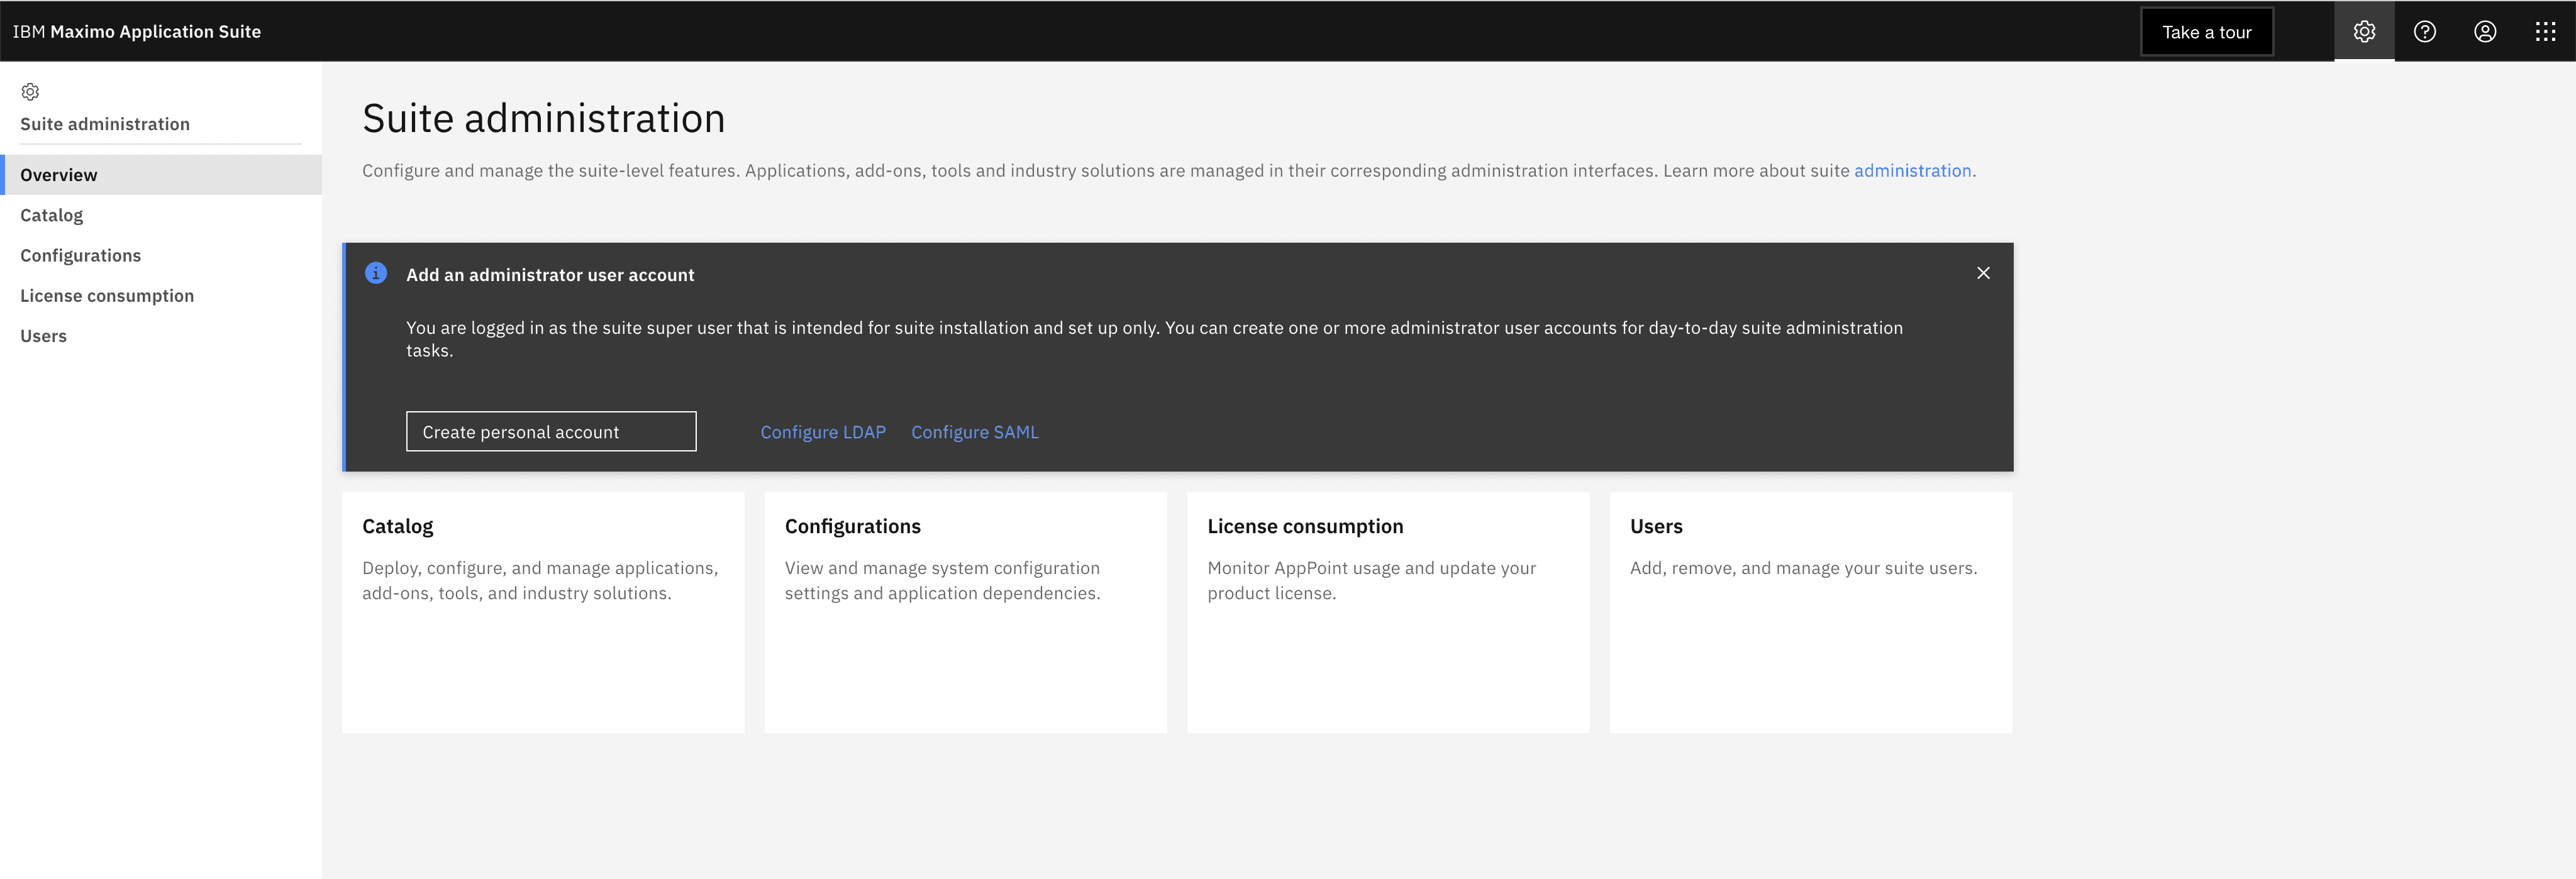This screenshot has height=879, width=2576.
Task: Click Create personal account button
Action: 551,431
